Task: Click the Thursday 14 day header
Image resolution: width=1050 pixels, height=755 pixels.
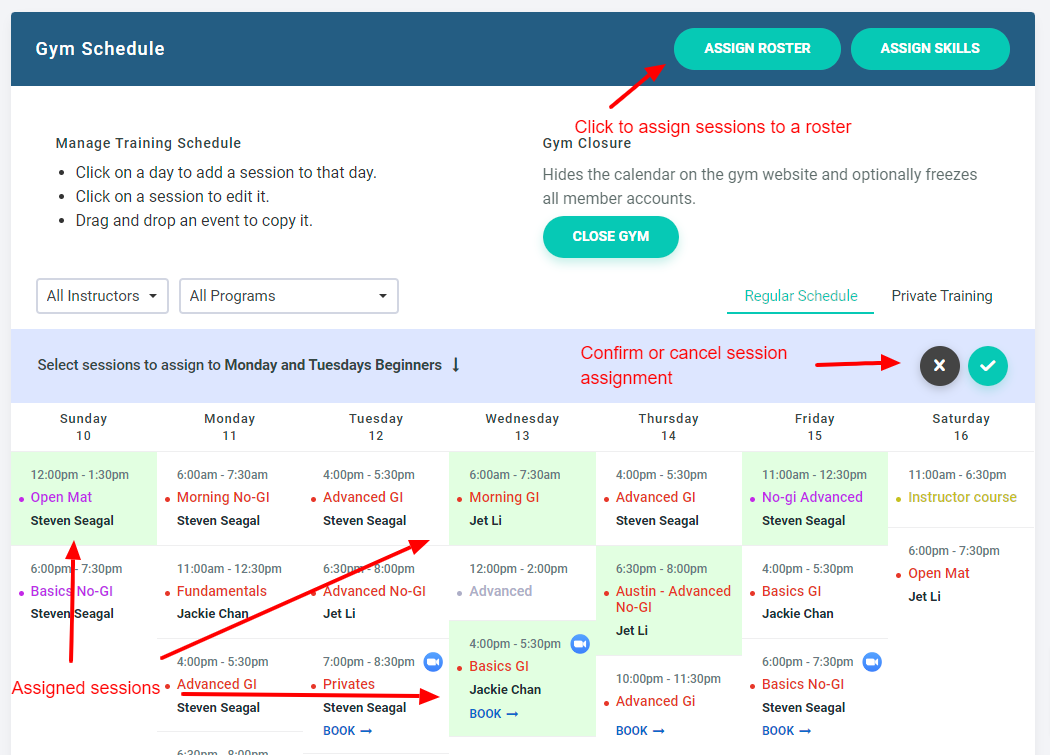Action: click(668, 427)
